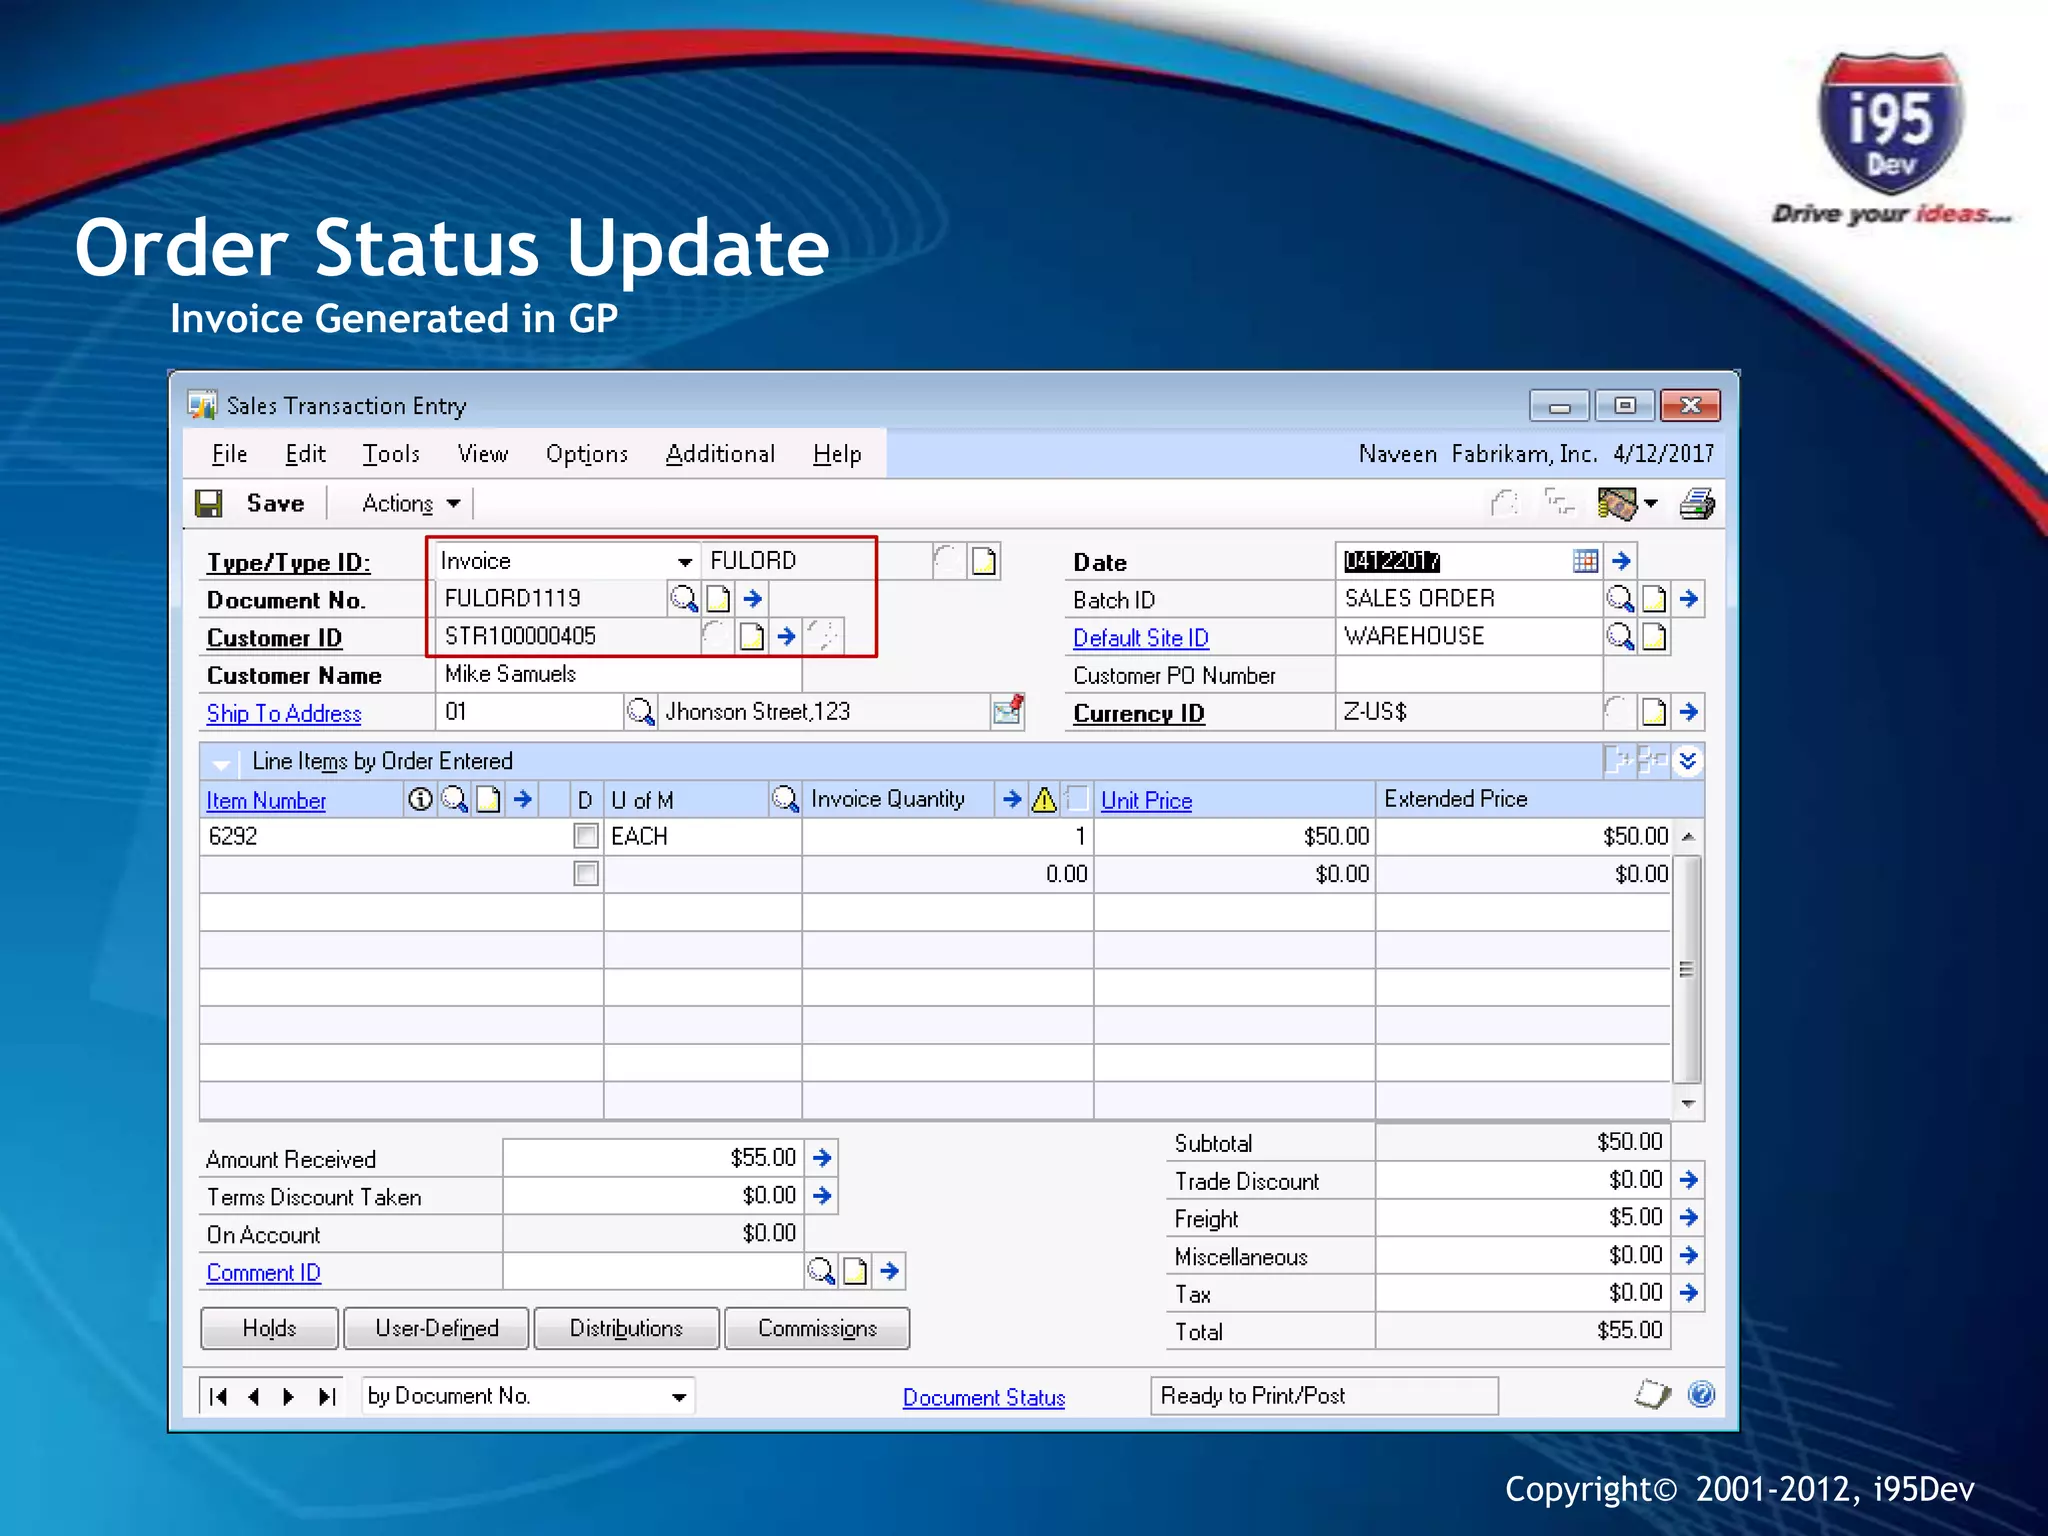Click the Batch ID expansion arrow

(1689, 599)
